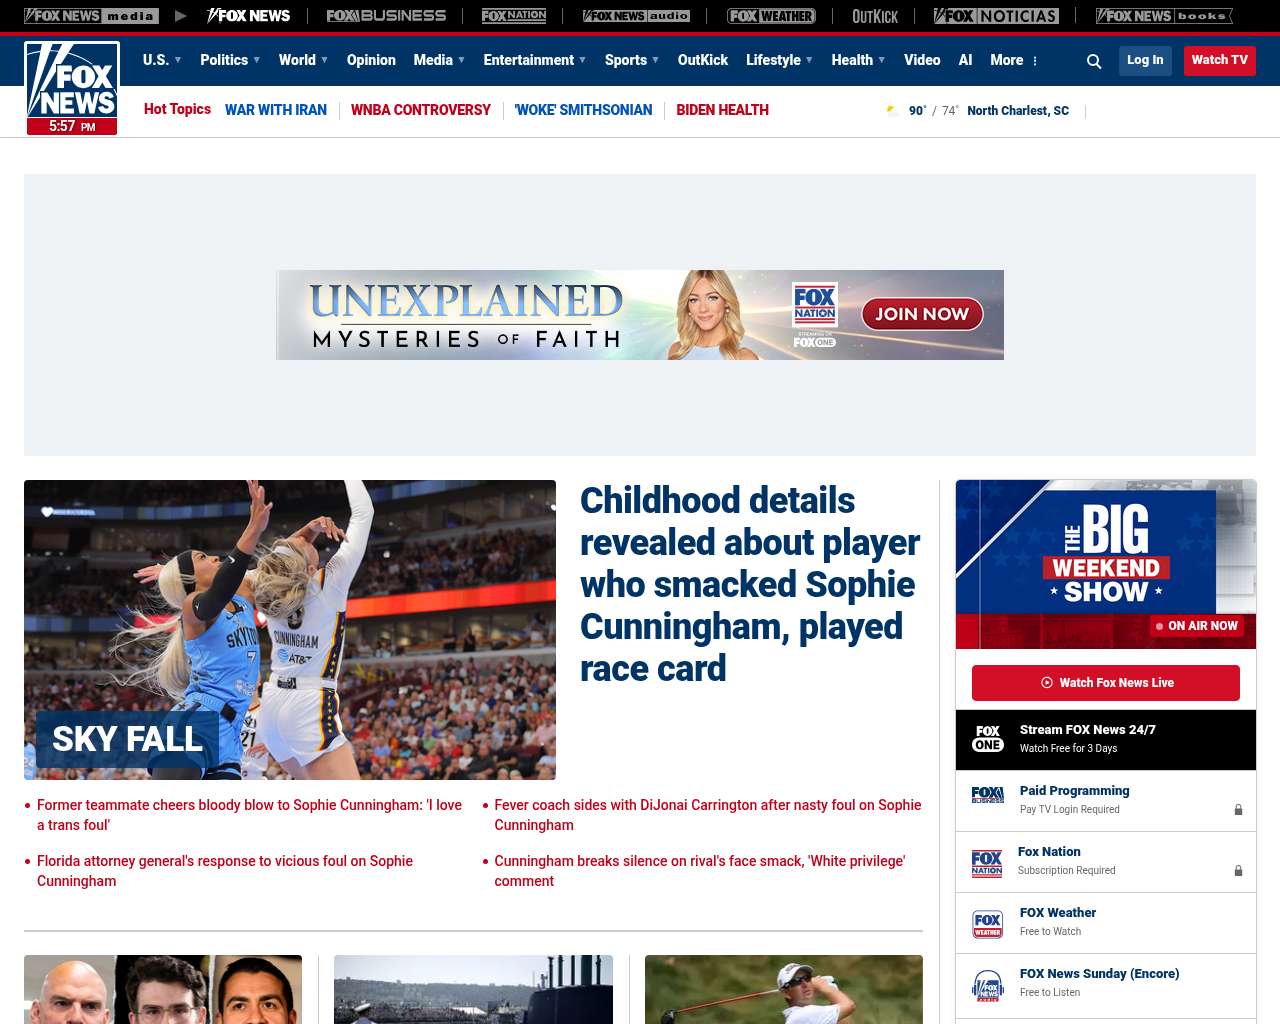Click the Fox Business icon beside Paid Programming
The width and height of the screenshot is (1280, 1024).
pos(988,795)
